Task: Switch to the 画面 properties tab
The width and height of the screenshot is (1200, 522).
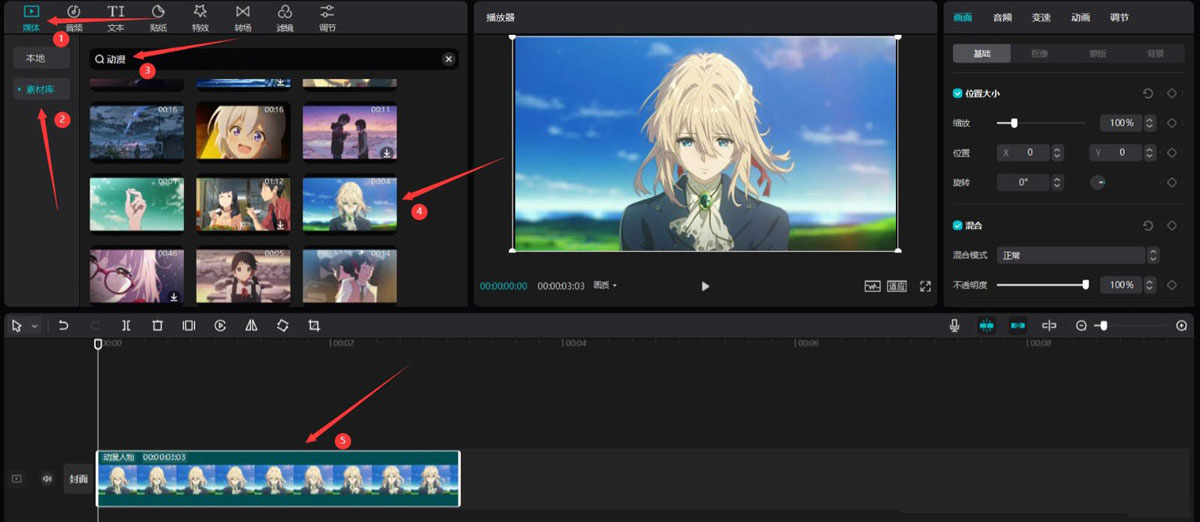Action: 963,17
